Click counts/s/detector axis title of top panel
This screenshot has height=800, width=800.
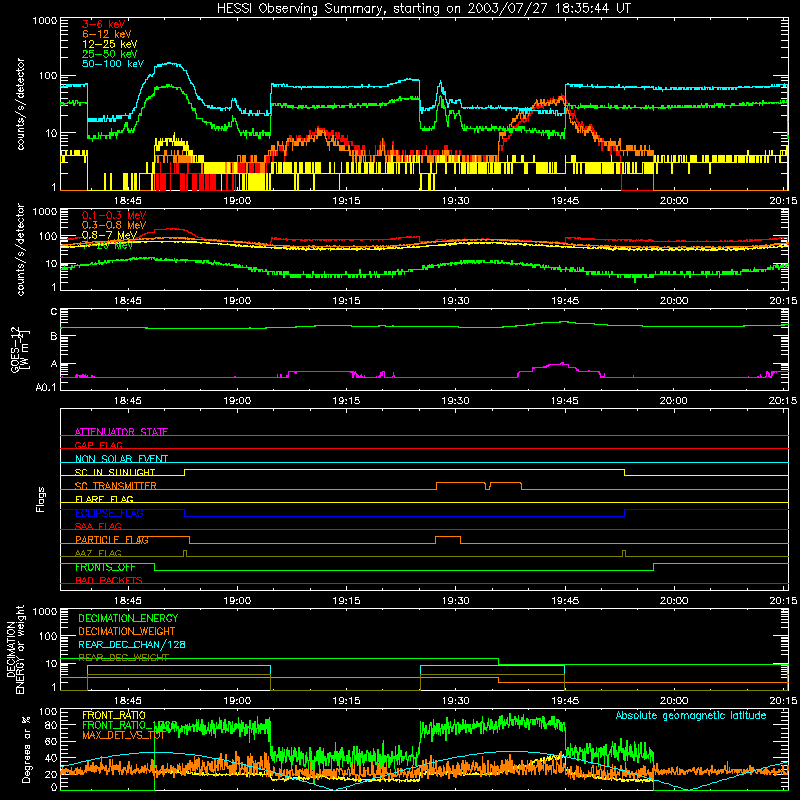tap(20, 104)
